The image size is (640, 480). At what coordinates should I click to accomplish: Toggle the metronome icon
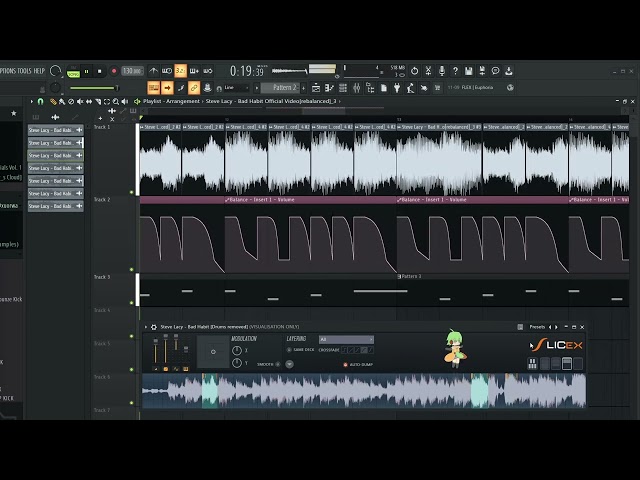pyautogui.click(x=153, y=71)
